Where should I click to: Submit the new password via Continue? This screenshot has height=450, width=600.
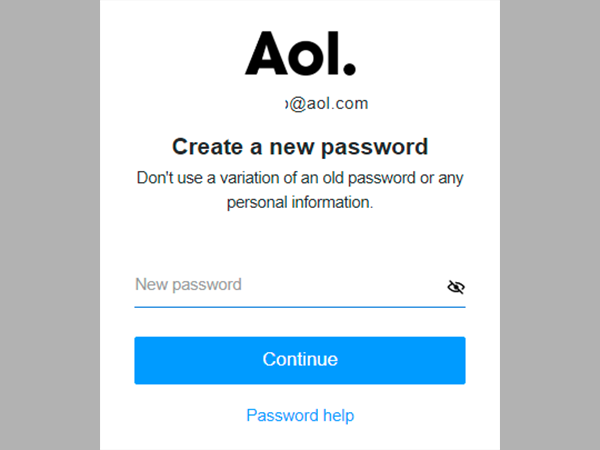[300, 360]
